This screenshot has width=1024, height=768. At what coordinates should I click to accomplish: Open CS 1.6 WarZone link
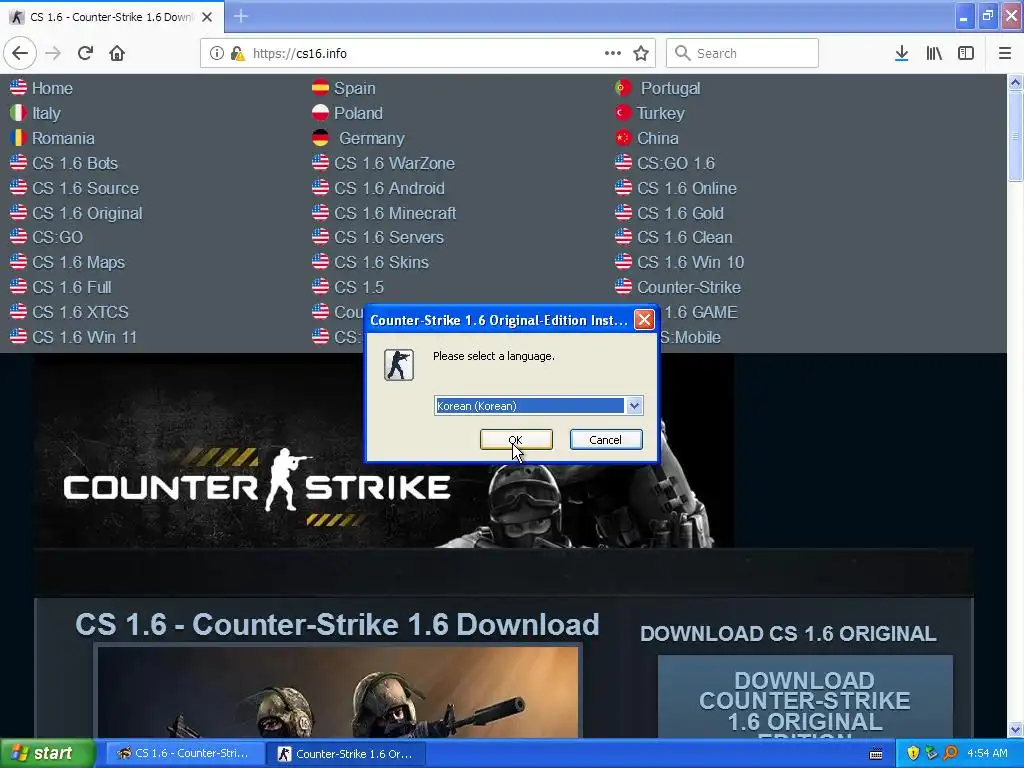point(394,163)
